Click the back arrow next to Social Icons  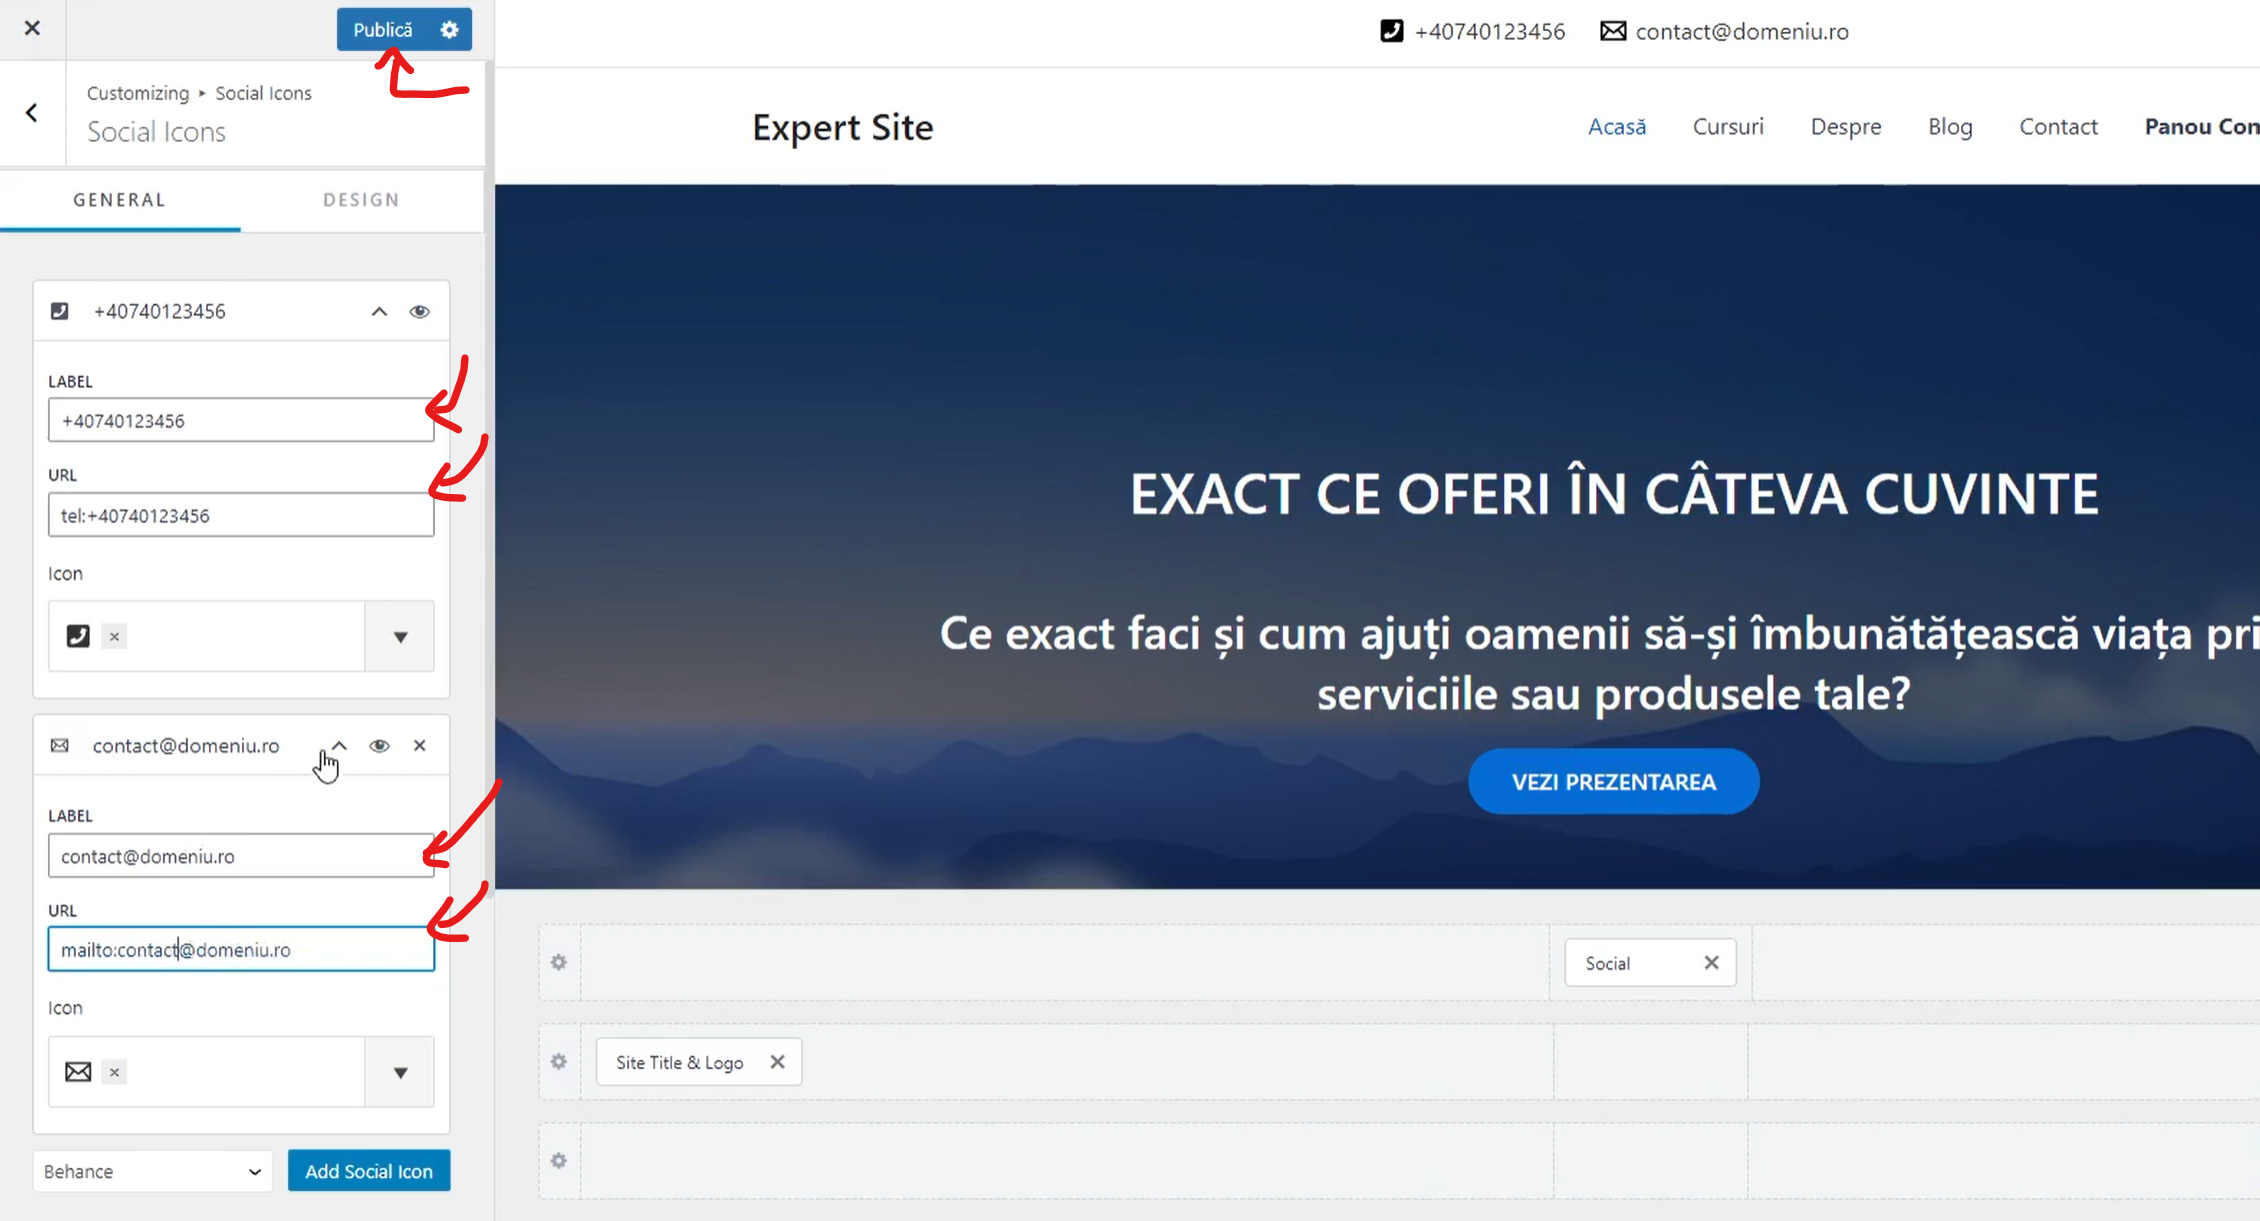[32, 113]
